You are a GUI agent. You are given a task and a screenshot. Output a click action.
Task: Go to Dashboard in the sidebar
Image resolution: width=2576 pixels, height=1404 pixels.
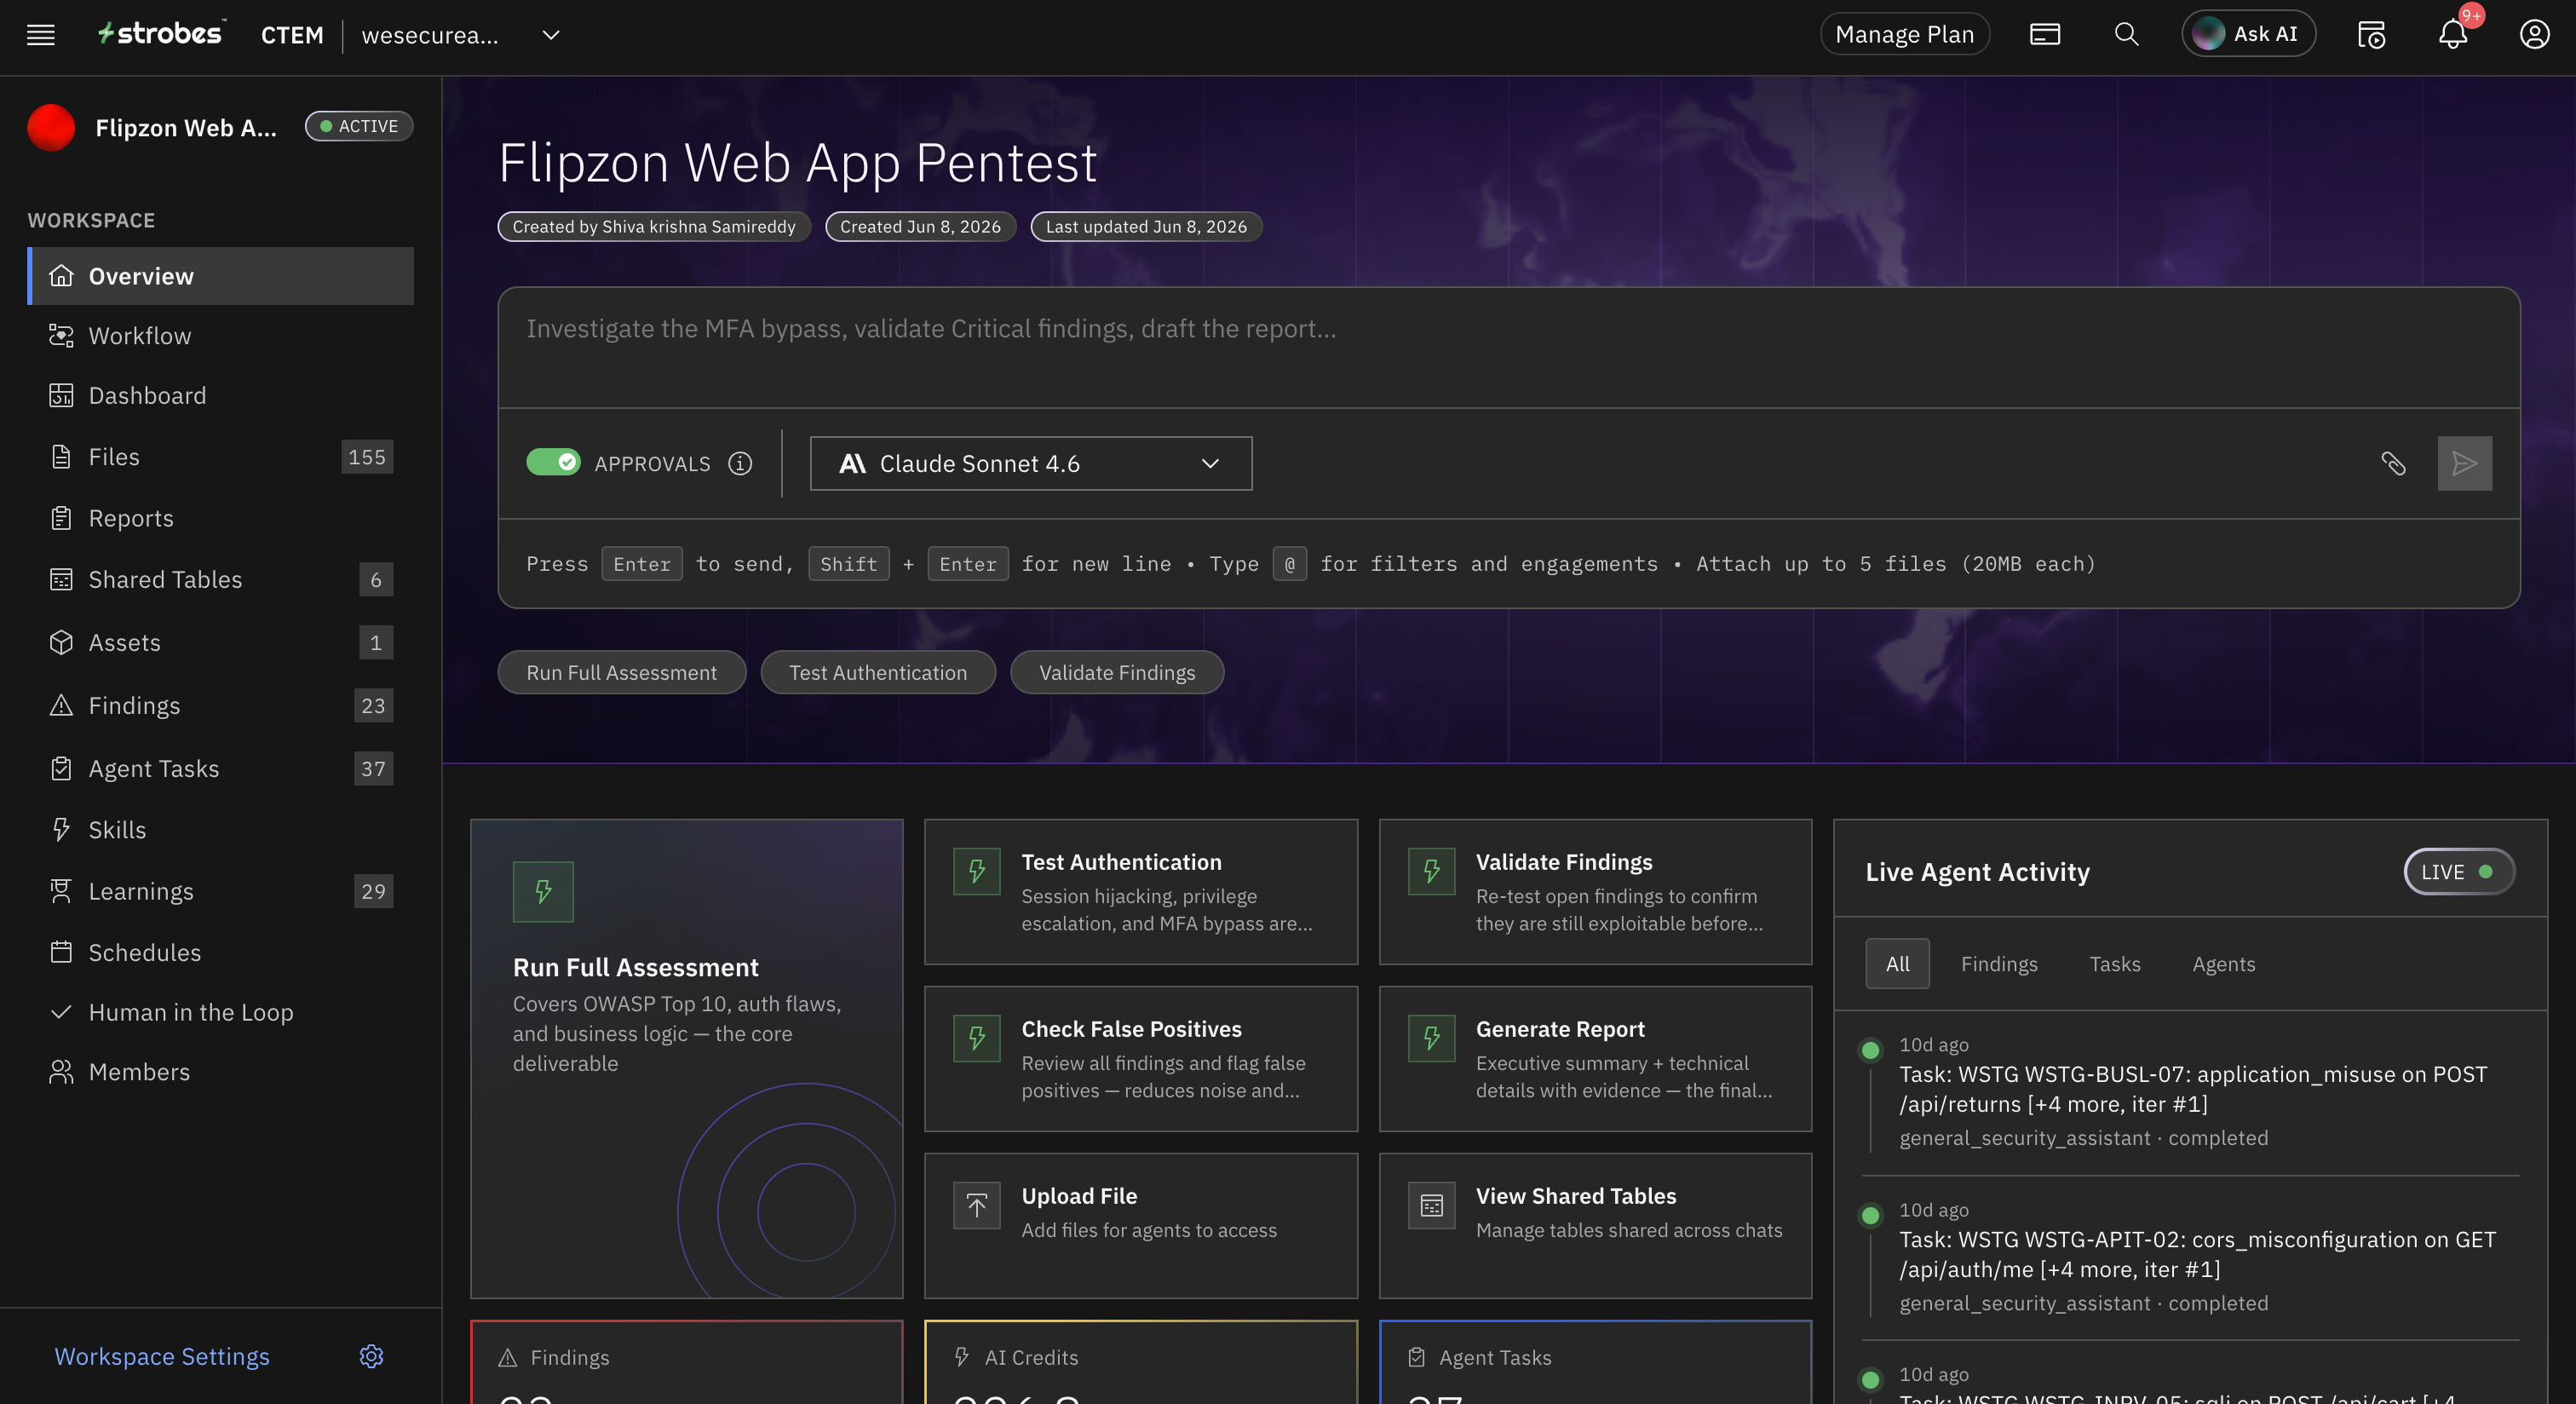[x=221, y=395]
